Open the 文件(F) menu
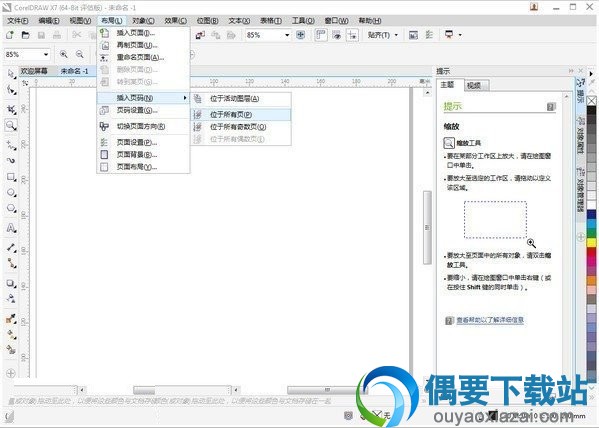Viewport: 599px width, 428px height. pyautogui.click(x=18, y=21)
